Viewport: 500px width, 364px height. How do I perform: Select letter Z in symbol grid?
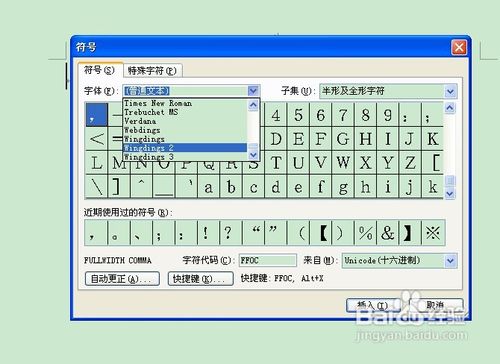(x=410, y=163)
